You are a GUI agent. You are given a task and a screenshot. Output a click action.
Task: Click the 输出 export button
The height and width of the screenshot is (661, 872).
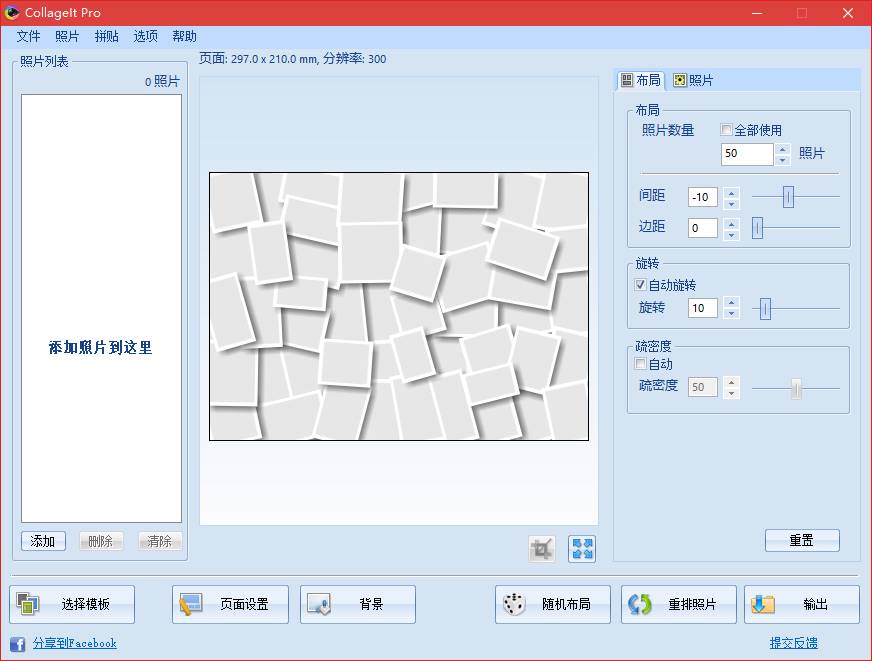pos(802,604)
